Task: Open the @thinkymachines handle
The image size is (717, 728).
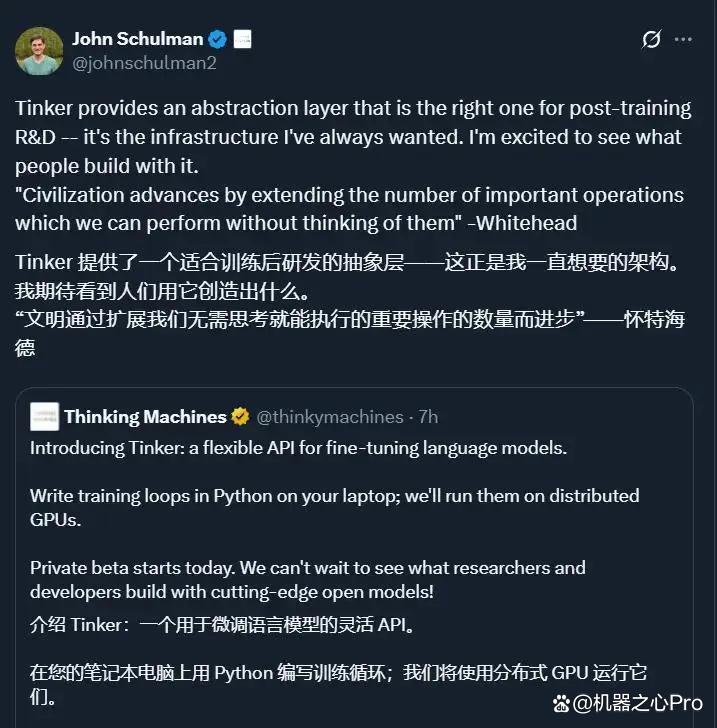Action: pyautogui.click(x=330, y=417)
